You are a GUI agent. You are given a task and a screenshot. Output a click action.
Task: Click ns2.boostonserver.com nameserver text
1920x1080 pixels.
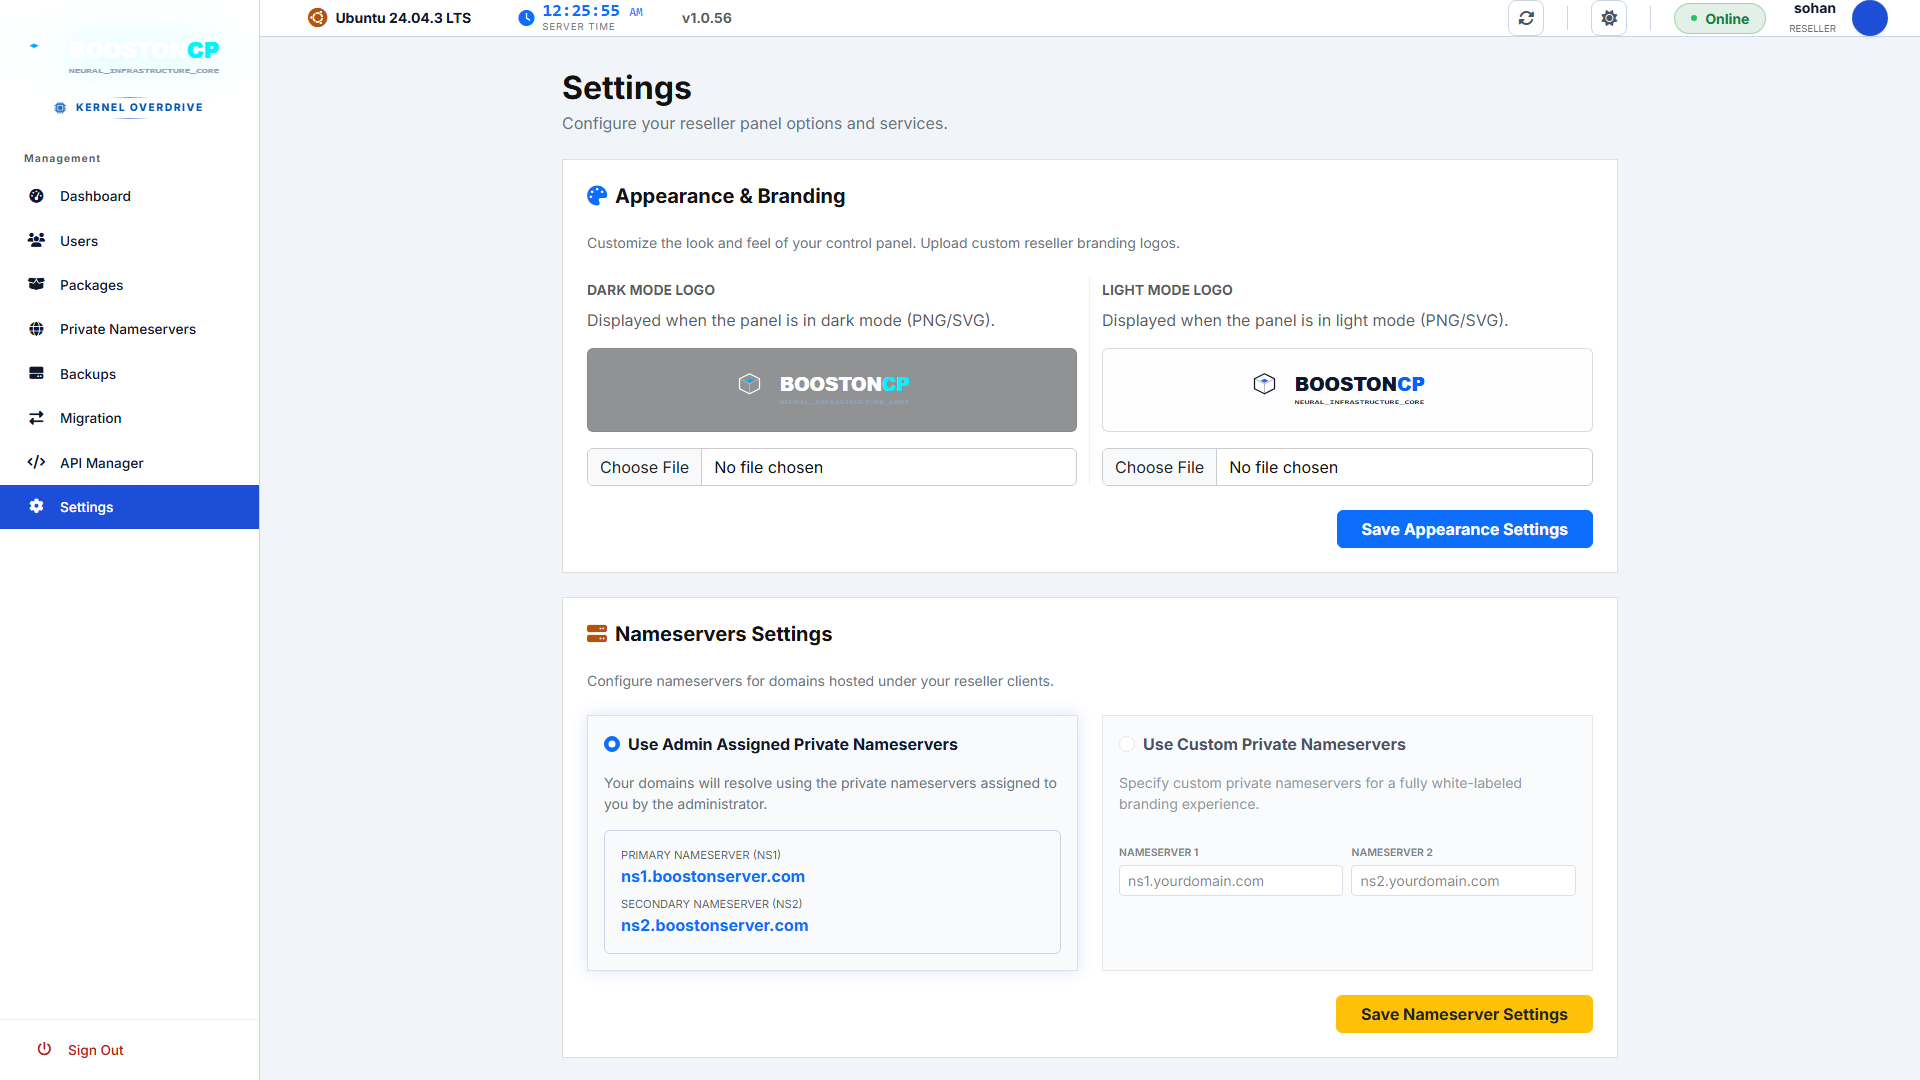[714, 925]
